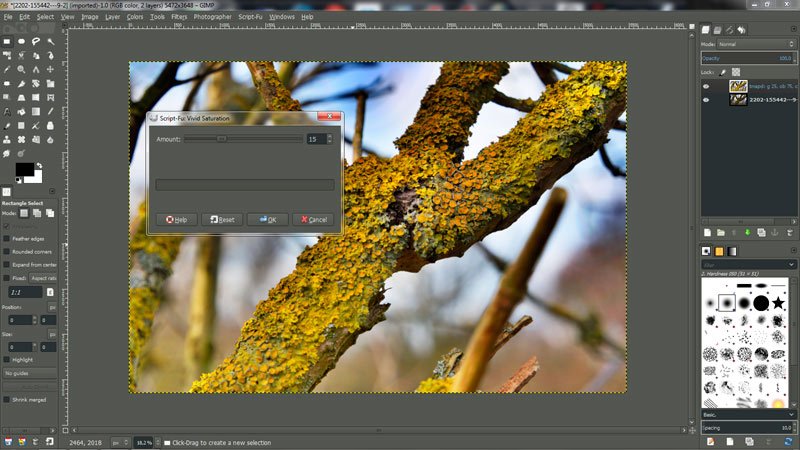The image size is (800, 450).
Task: Select the Bucket Fill tool
Action: pyautogui.click(x=21, y=111)
